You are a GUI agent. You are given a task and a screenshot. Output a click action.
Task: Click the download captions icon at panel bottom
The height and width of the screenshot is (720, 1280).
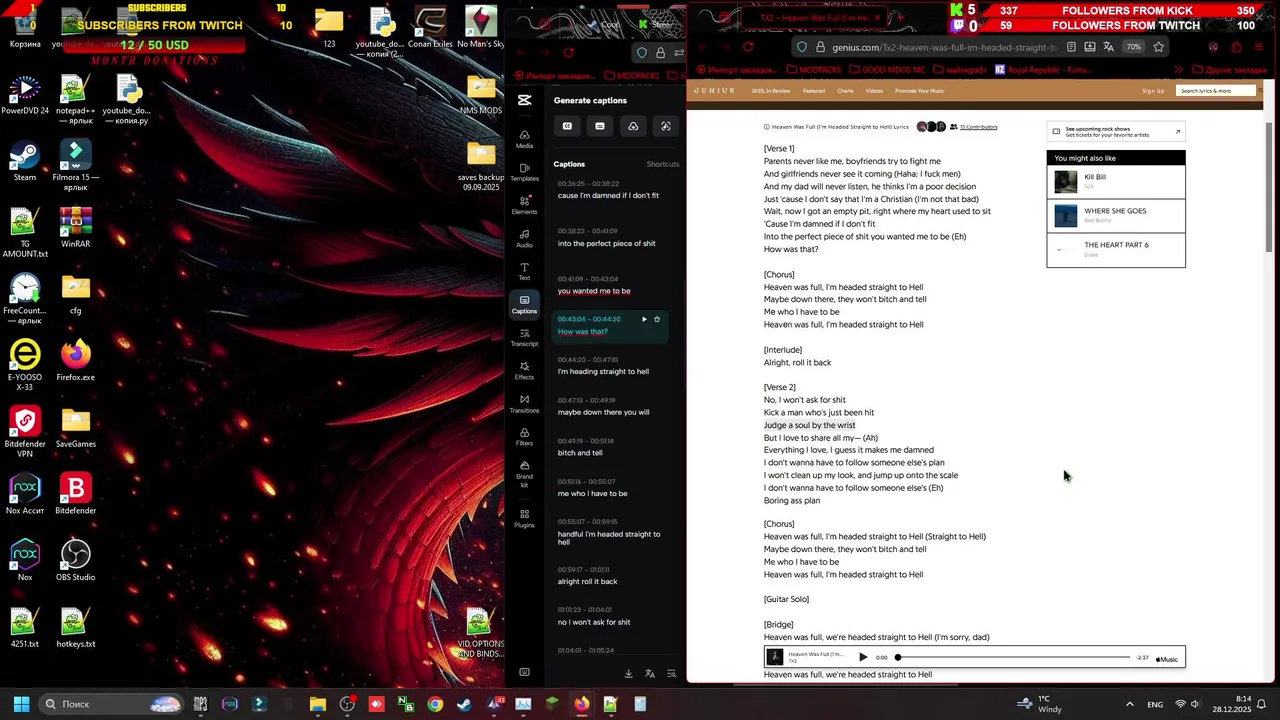click(628, 674)
